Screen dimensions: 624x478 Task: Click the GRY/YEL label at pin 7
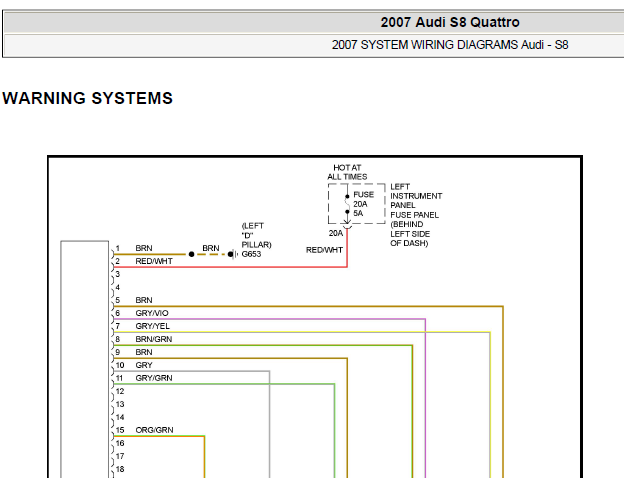(x=152, y=326)
